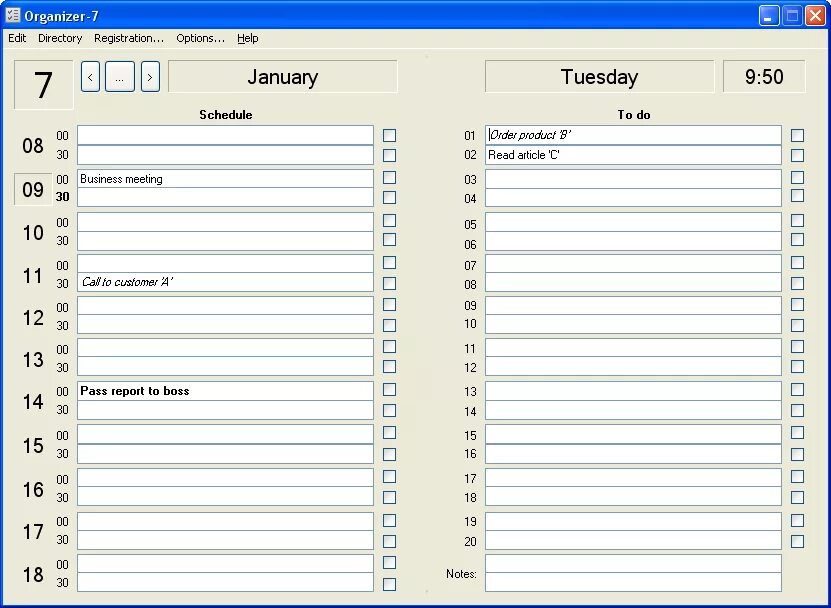Open the date picker ellipsis button

pos(120,77)
